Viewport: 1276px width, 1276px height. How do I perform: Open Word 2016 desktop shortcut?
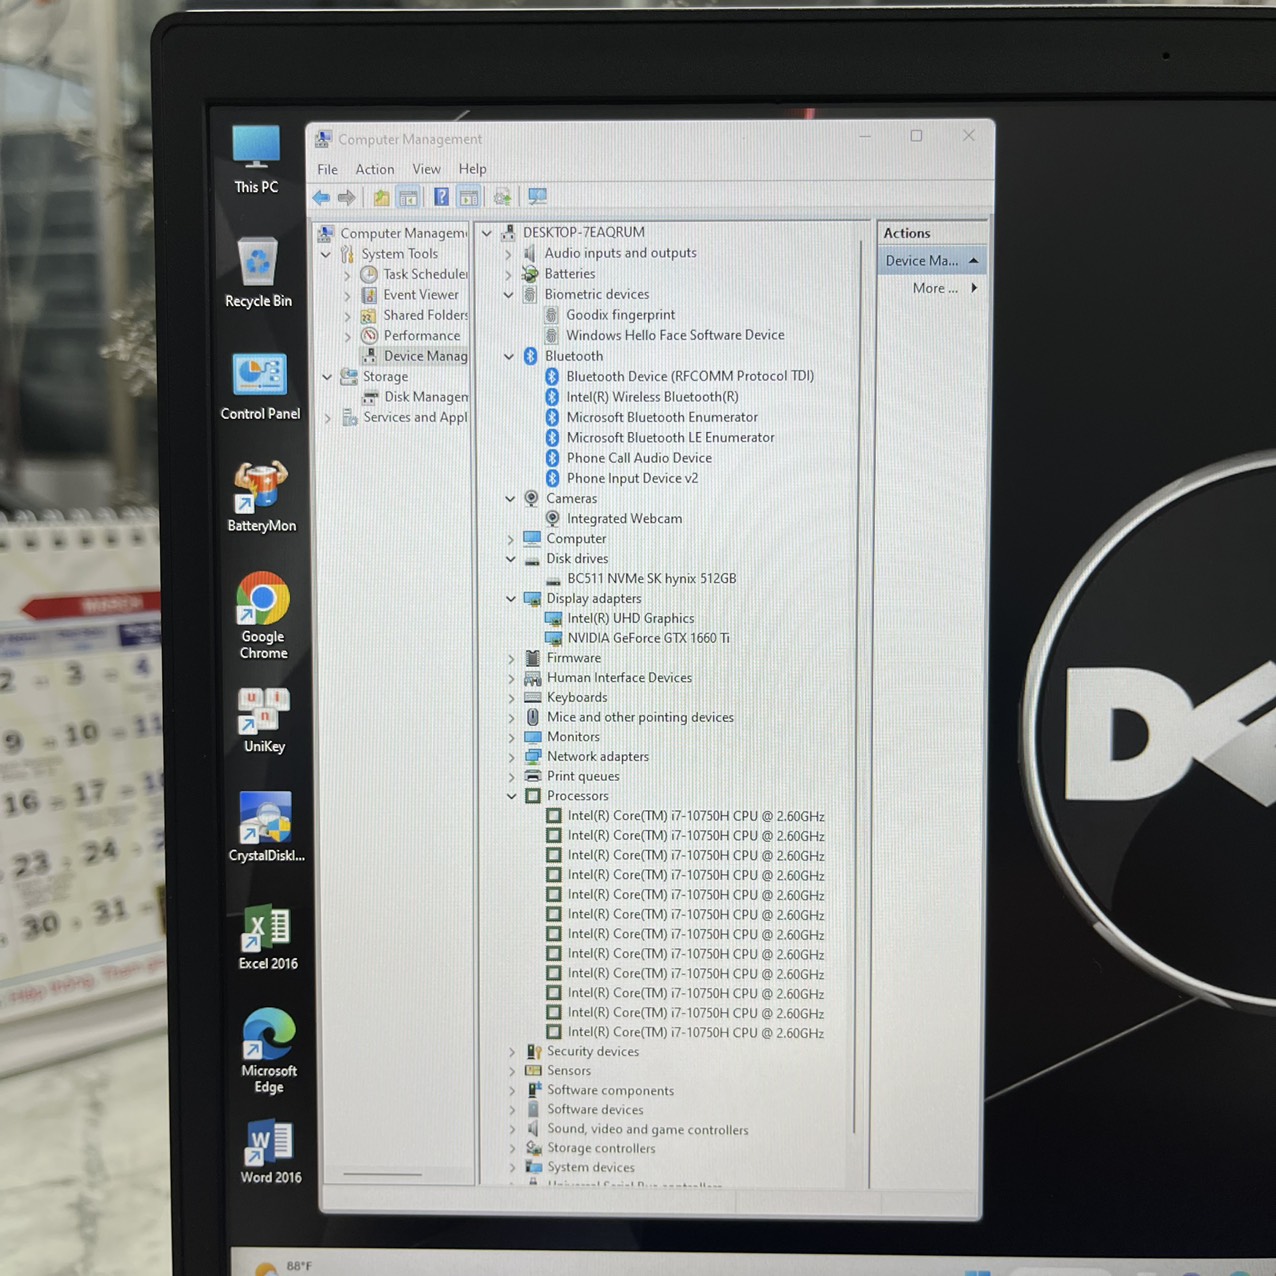click(270, 1152)
